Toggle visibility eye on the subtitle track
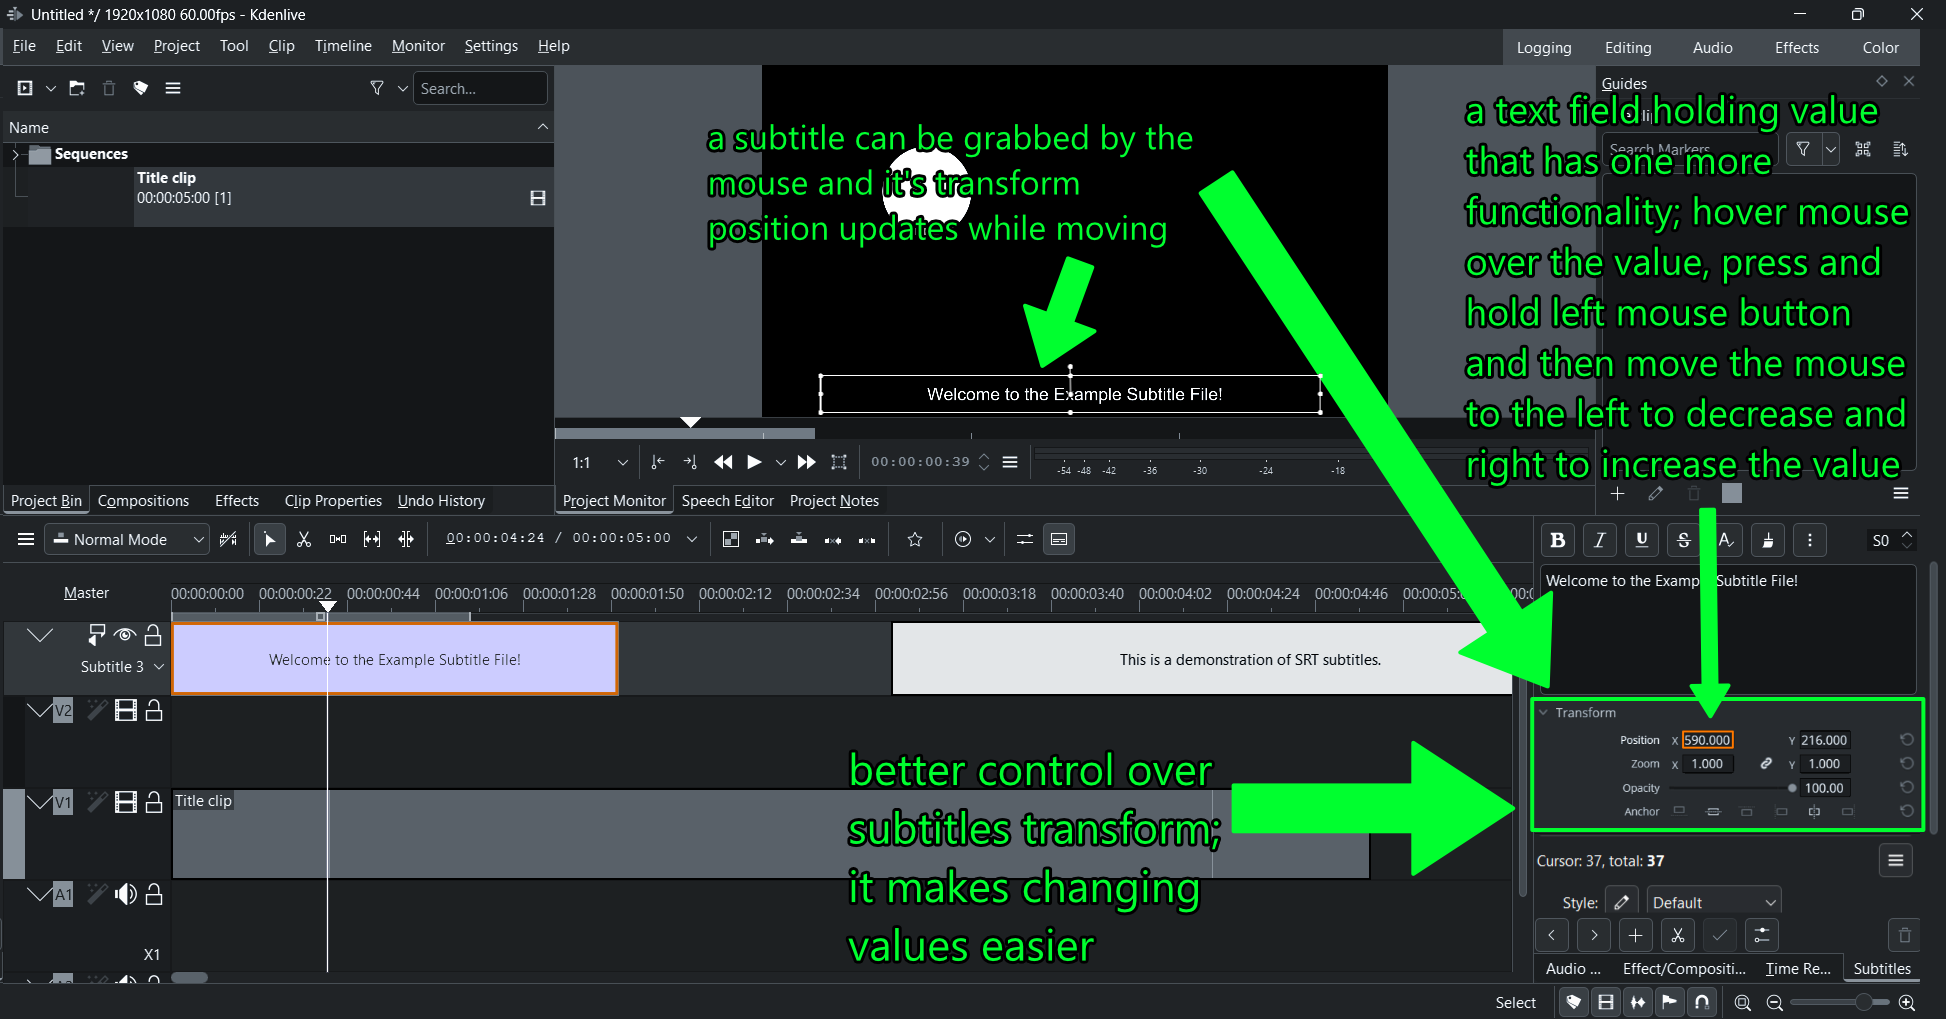Viewport: 1946px width, 1019px height. click(x=125, y=635)
